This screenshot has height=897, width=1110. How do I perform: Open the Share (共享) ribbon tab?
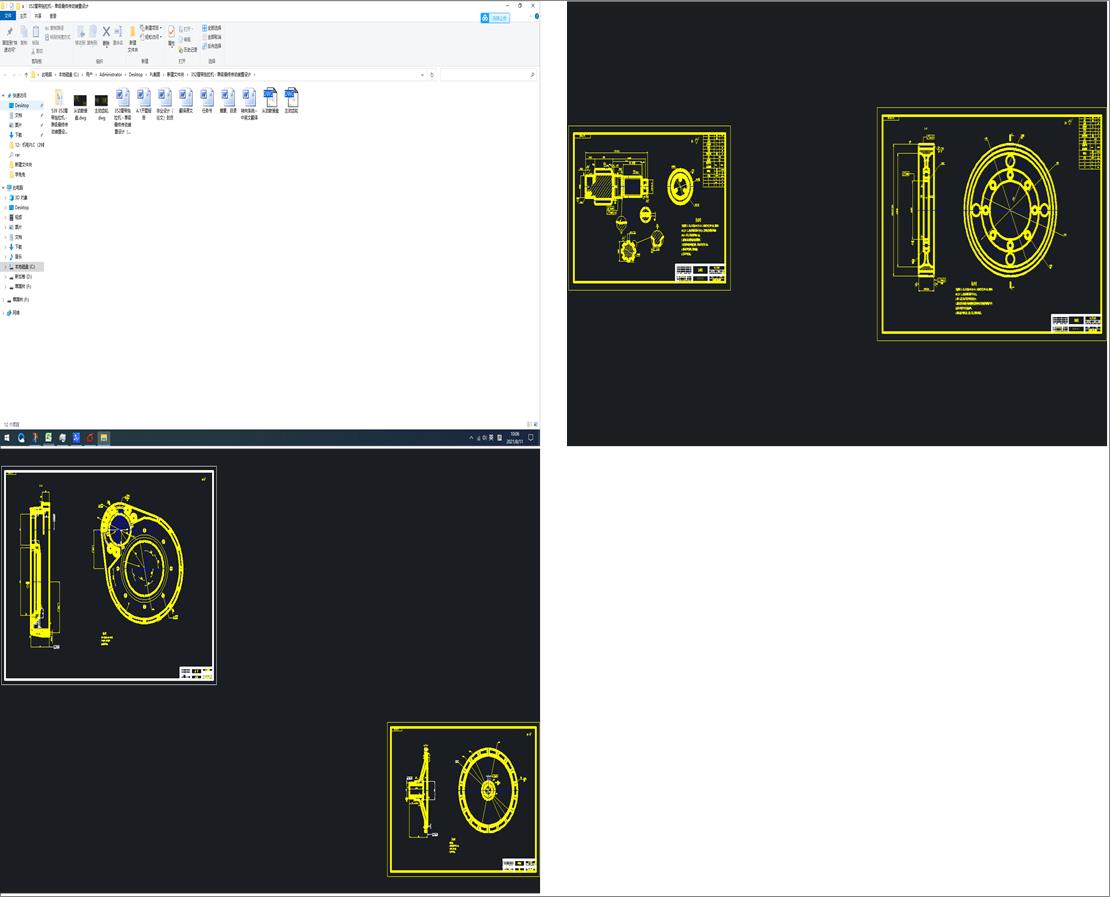pyautogui.click(x=38, y=16)
